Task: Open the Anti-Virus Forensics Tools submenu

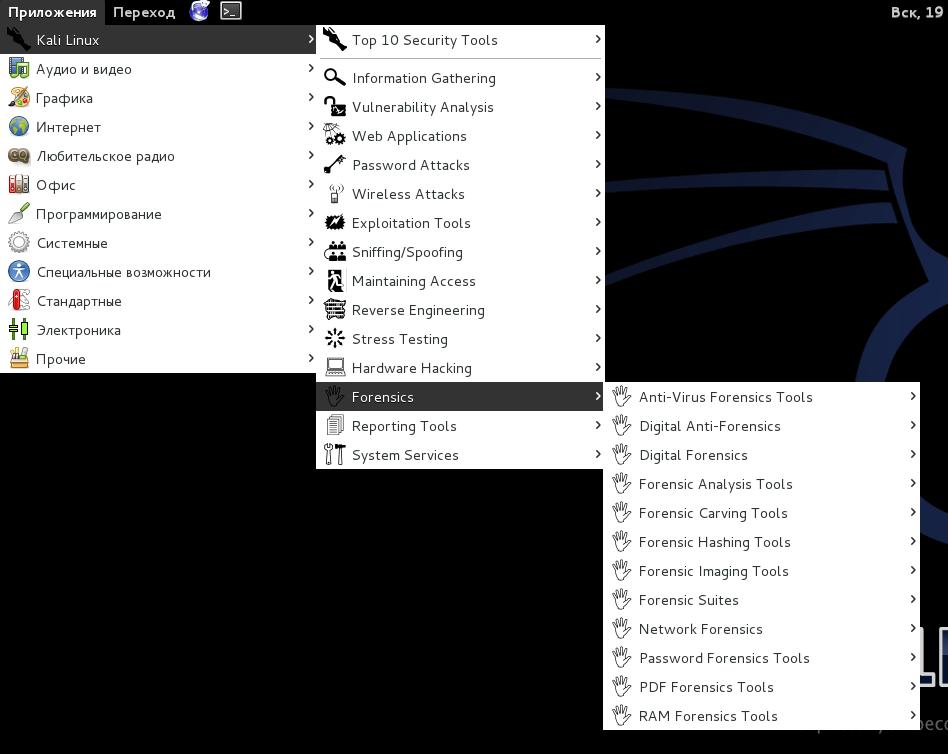Action: [x=762, y=397]
